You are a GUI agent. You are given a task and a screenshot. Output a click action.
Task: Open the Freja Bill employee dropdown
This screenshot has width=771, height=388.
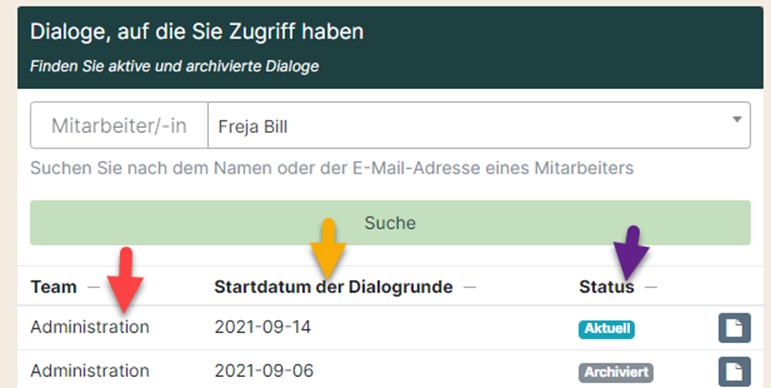point(479,125)
